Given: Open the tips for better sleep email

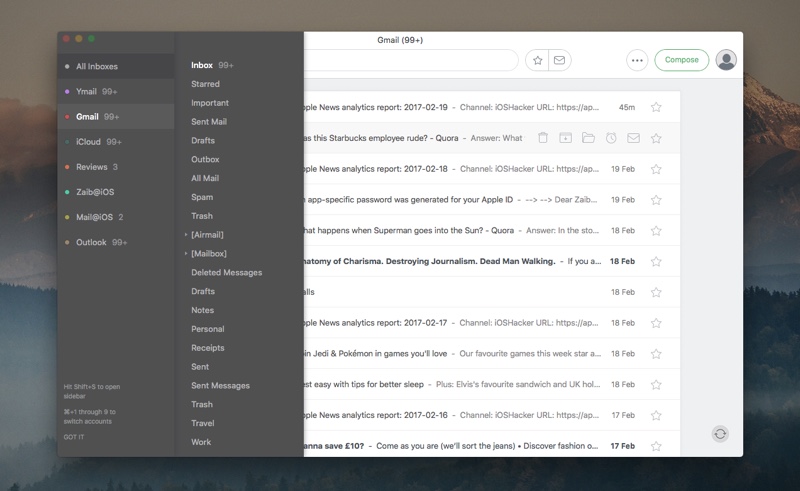Looking at the screenshot, I should pos(492,384).
